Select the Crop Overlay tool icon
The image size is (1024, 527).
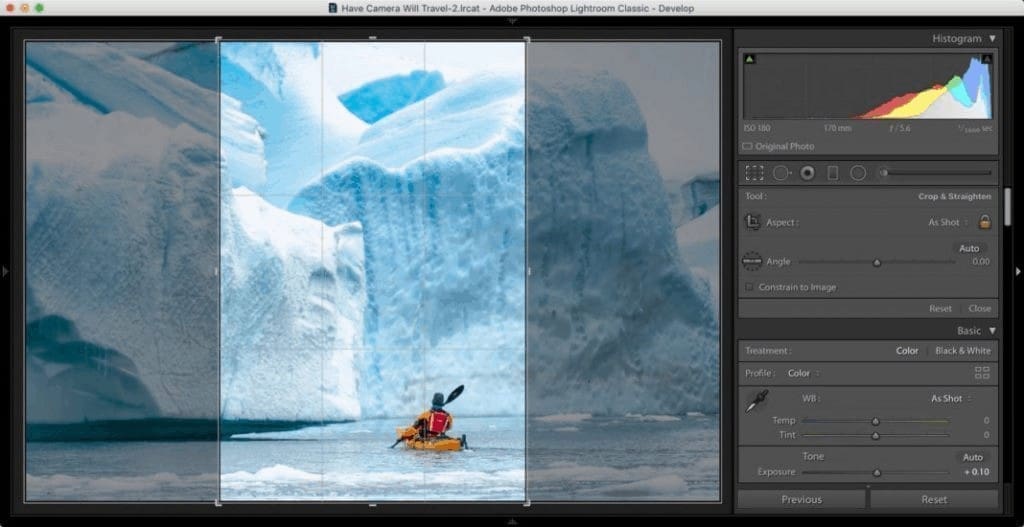(754, 173)
